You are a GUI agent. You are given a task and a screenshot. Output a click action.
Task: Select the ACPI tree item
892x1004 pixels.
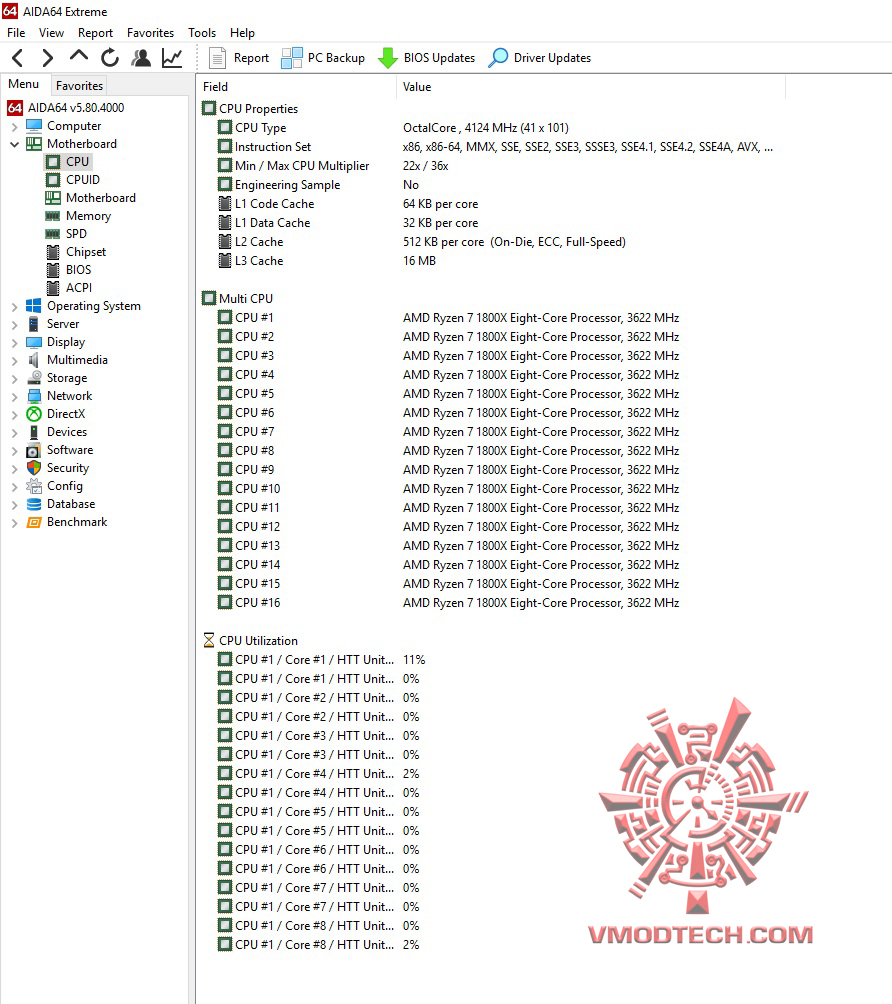pos(79,287)
